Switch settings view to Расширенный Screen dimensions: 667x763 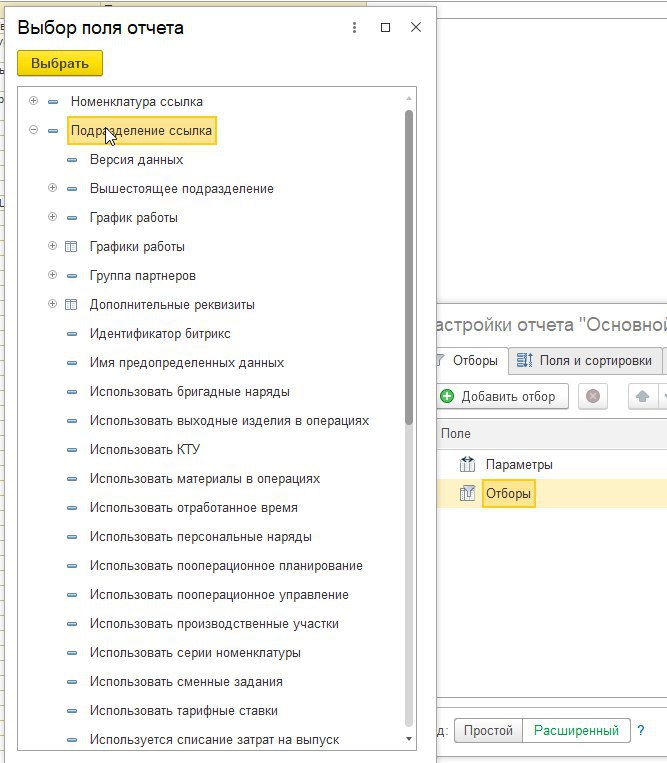pos(576,730)
